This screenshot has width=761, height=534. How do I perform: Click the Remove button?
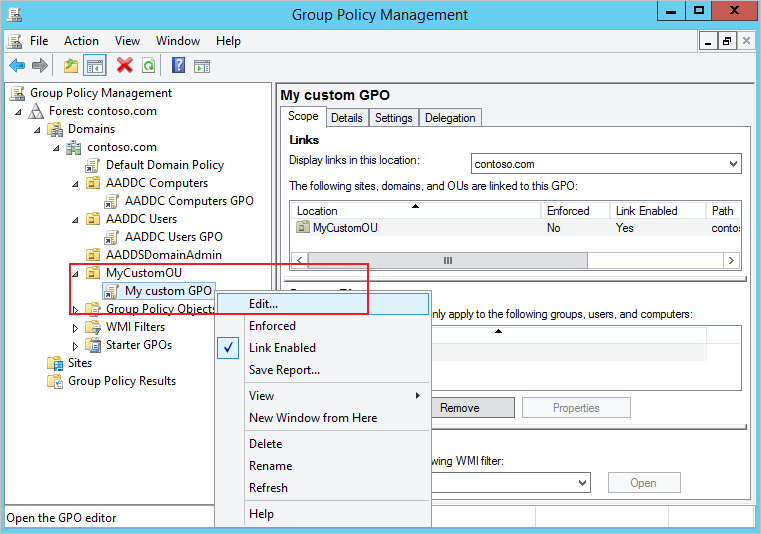tap(472, 408)
